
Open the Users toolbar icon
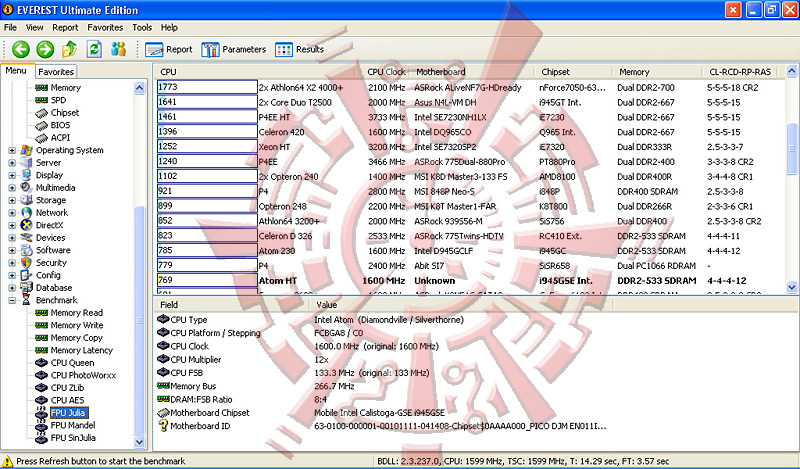point(118,50)
